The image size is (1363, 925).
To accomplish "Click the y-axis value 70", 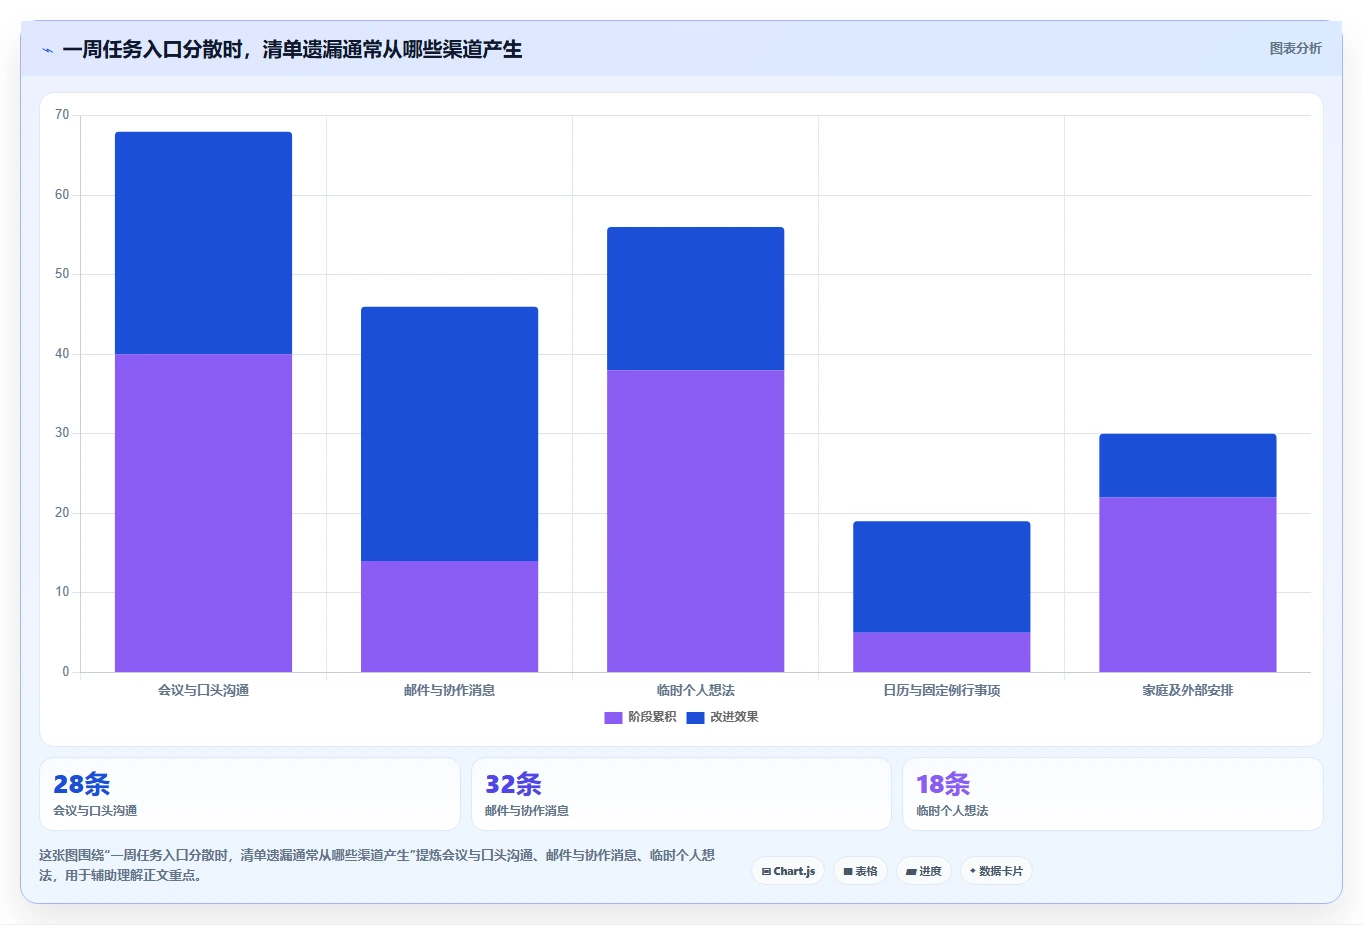I will 62,115.
